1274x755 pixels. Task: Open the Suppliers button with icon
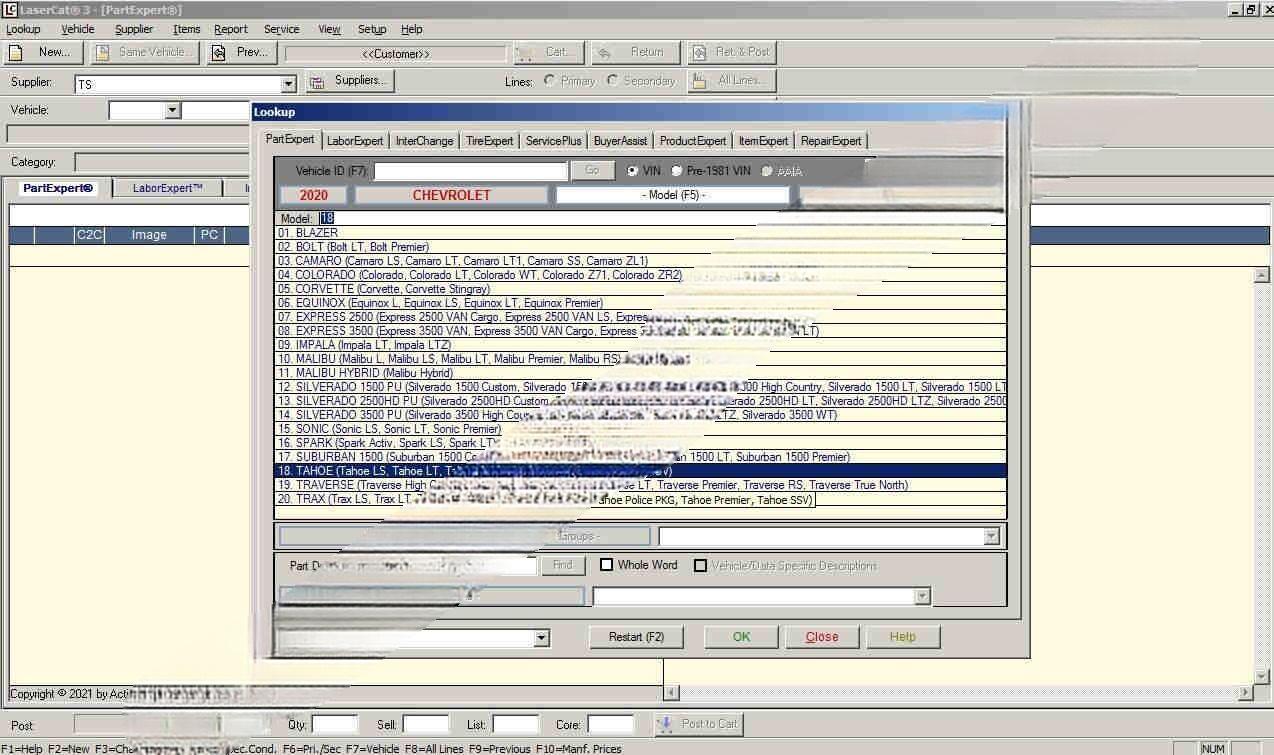(x=350, y=81)
